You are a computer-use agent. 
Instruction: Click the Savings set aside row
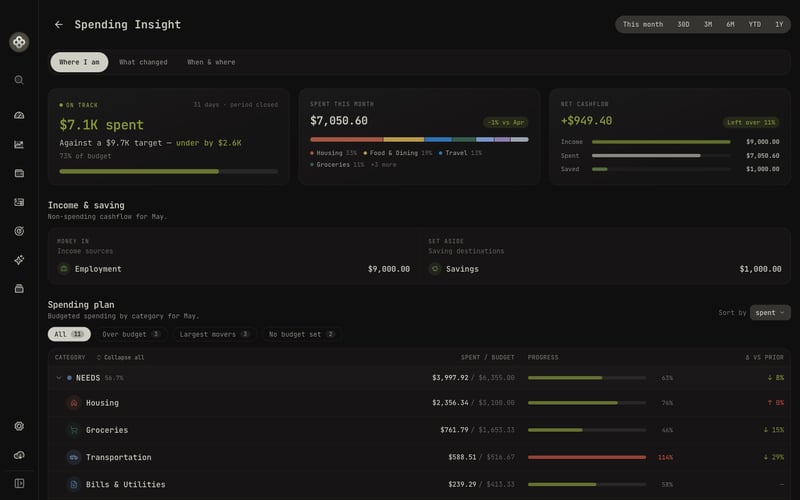coord(605,269)
